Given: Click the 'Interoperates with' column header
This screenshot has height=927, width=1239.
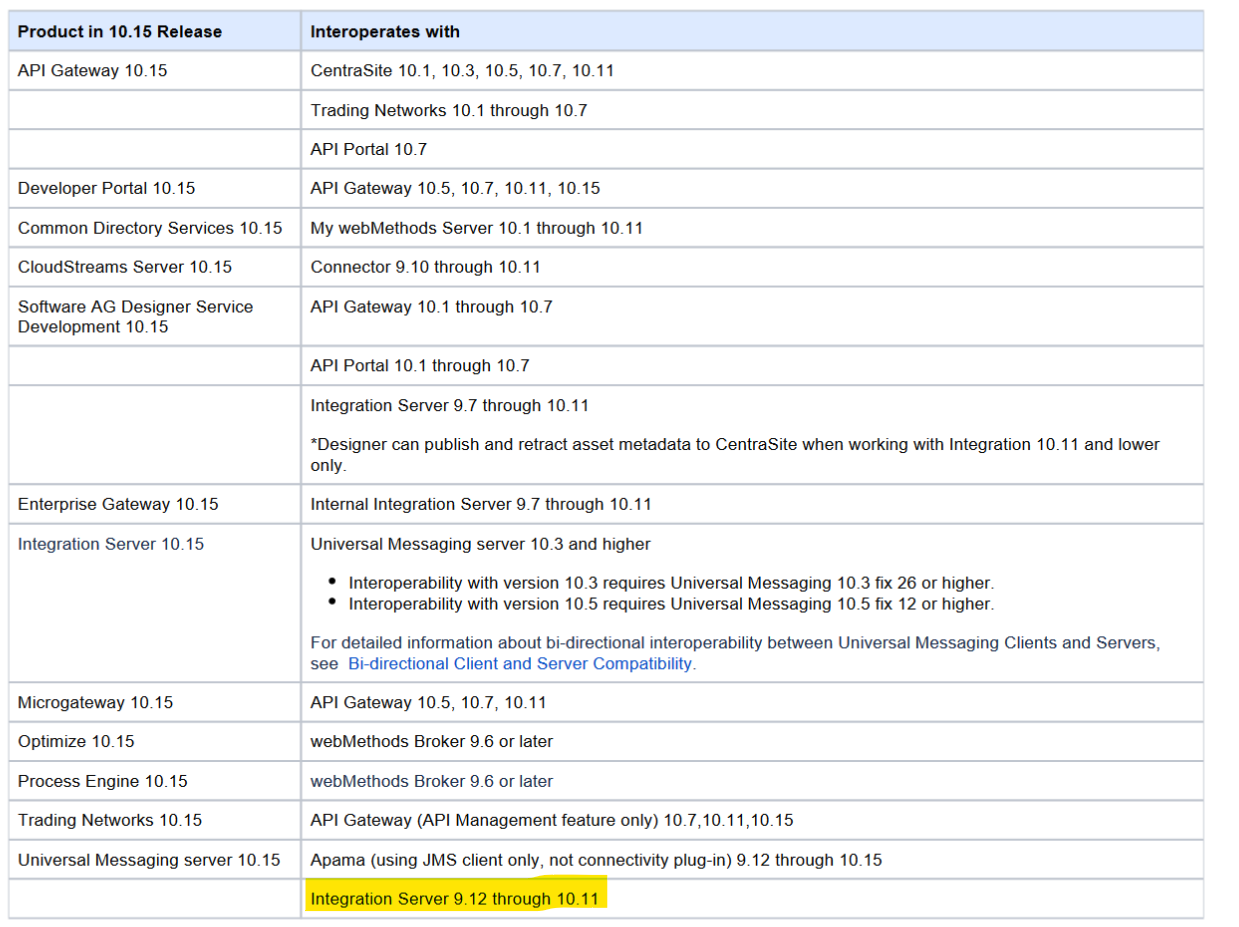Looking at the screenshot, I should [752, 31].
